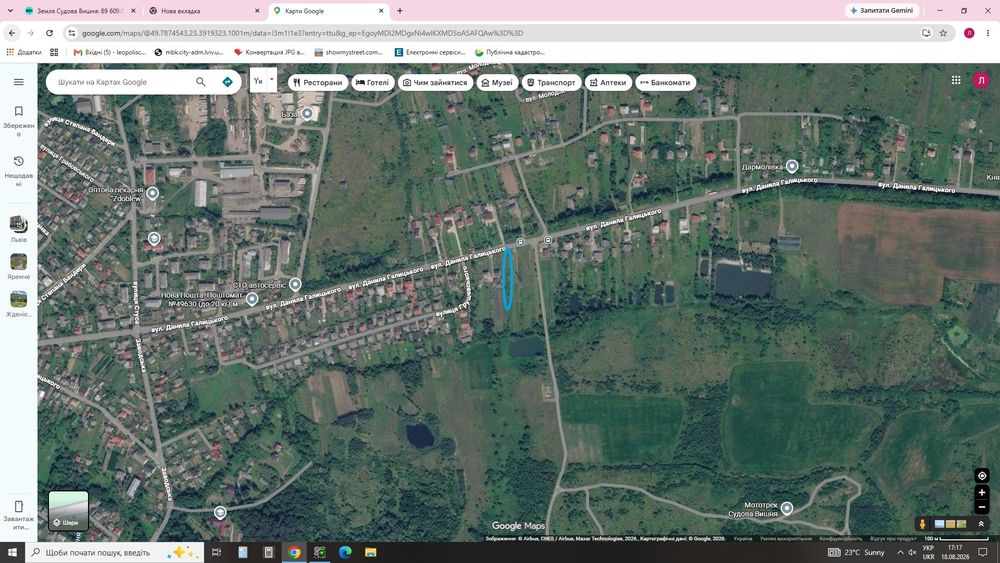
Task: Bookmark this page with star icon
Action: [x=943, y=33]
